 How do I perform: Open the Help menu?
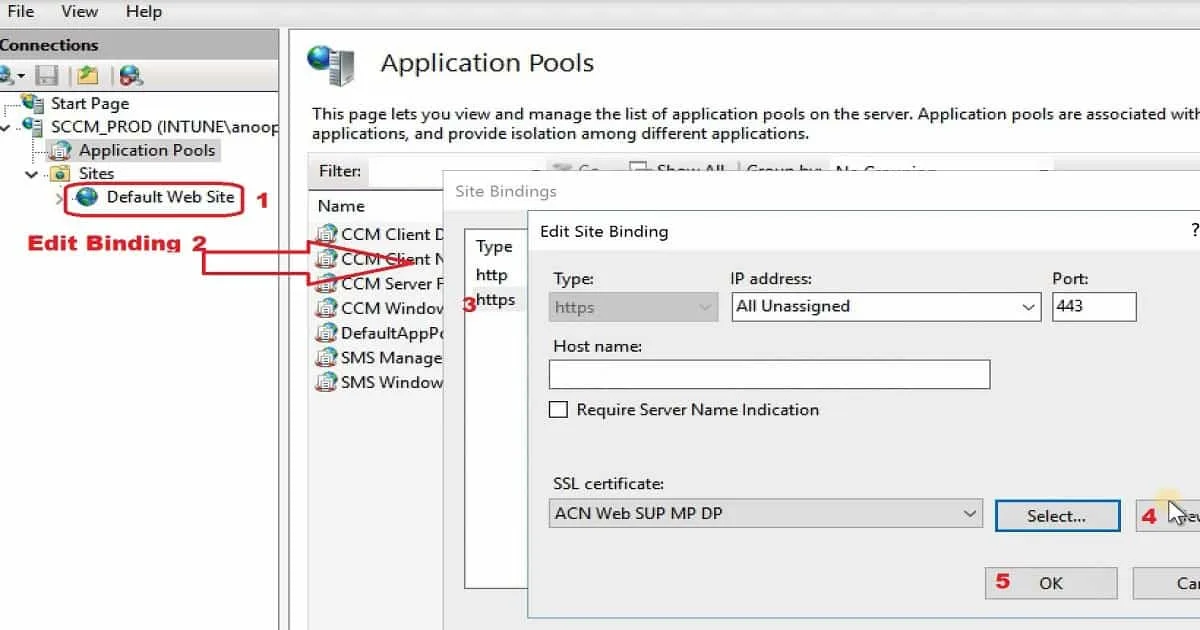point(143,12)
